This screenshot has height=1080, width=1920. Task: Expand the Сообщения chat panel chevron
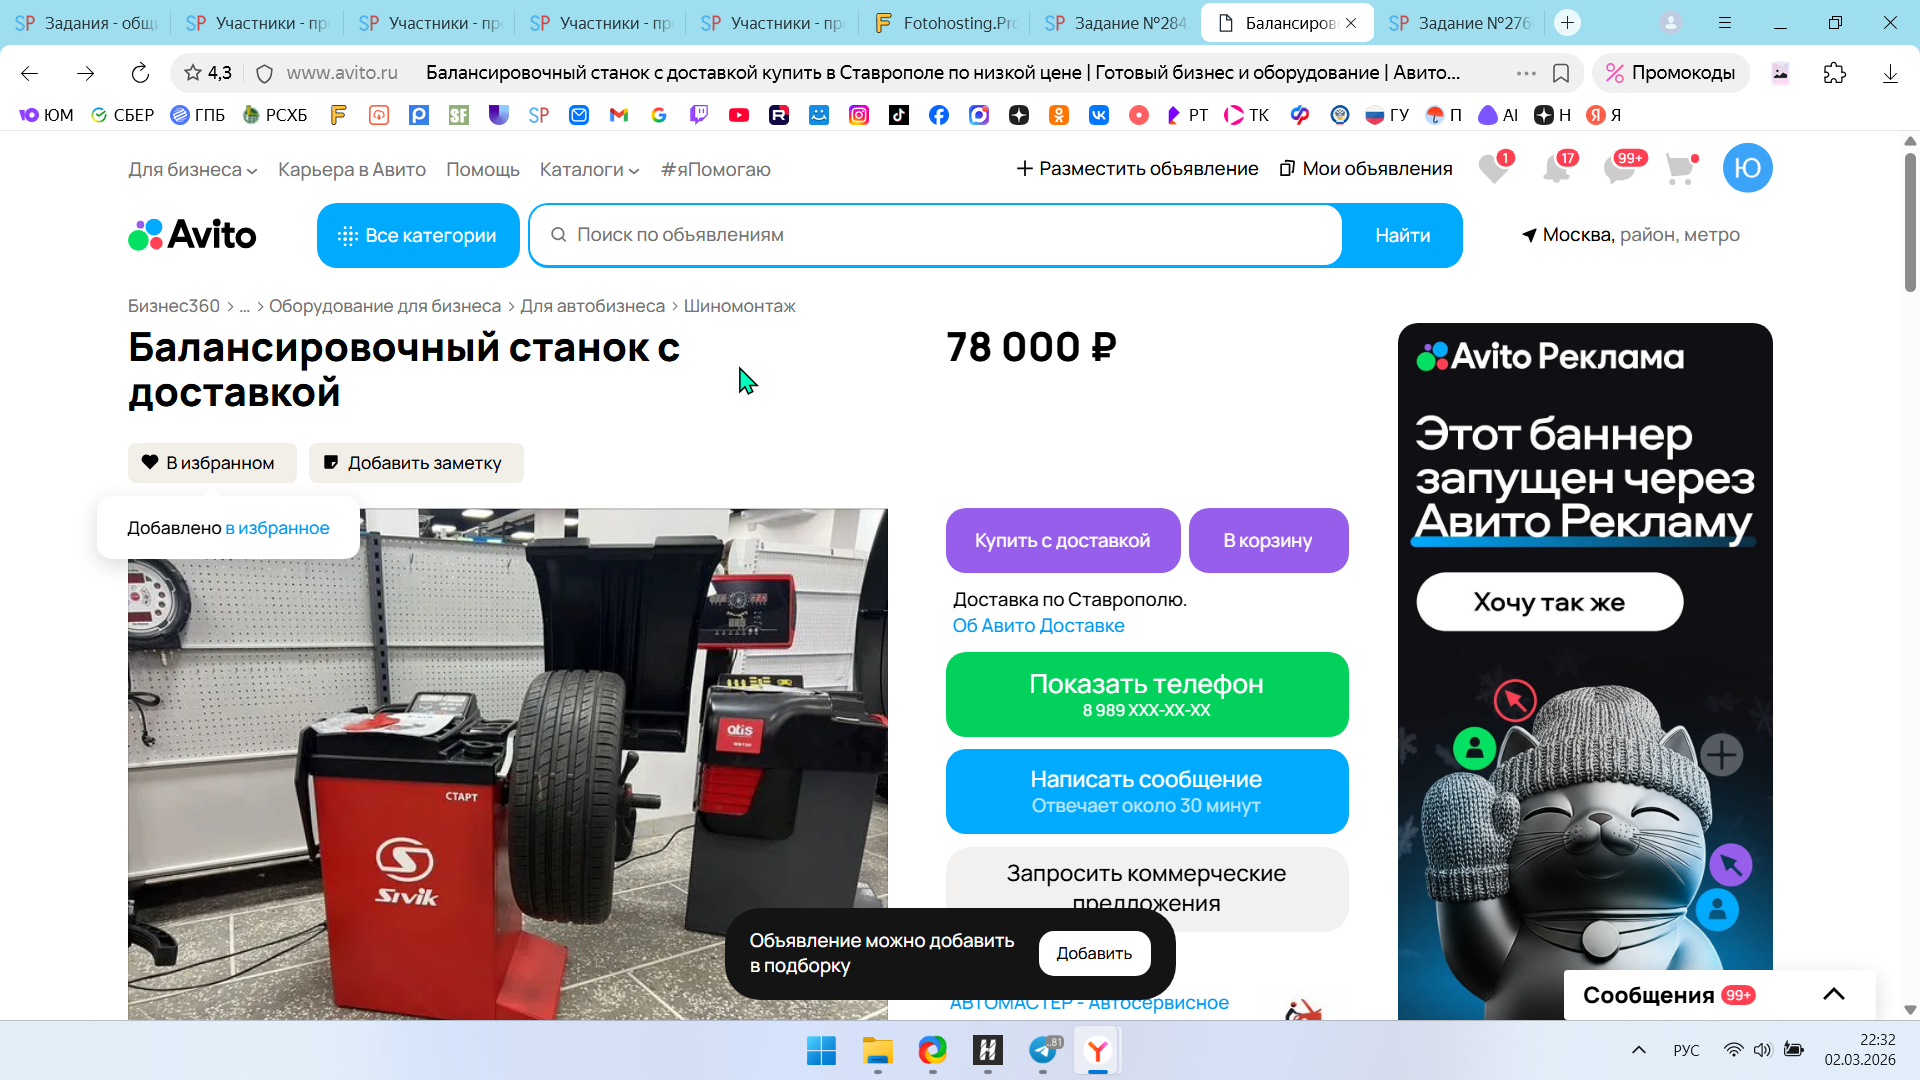[1833, 994]
